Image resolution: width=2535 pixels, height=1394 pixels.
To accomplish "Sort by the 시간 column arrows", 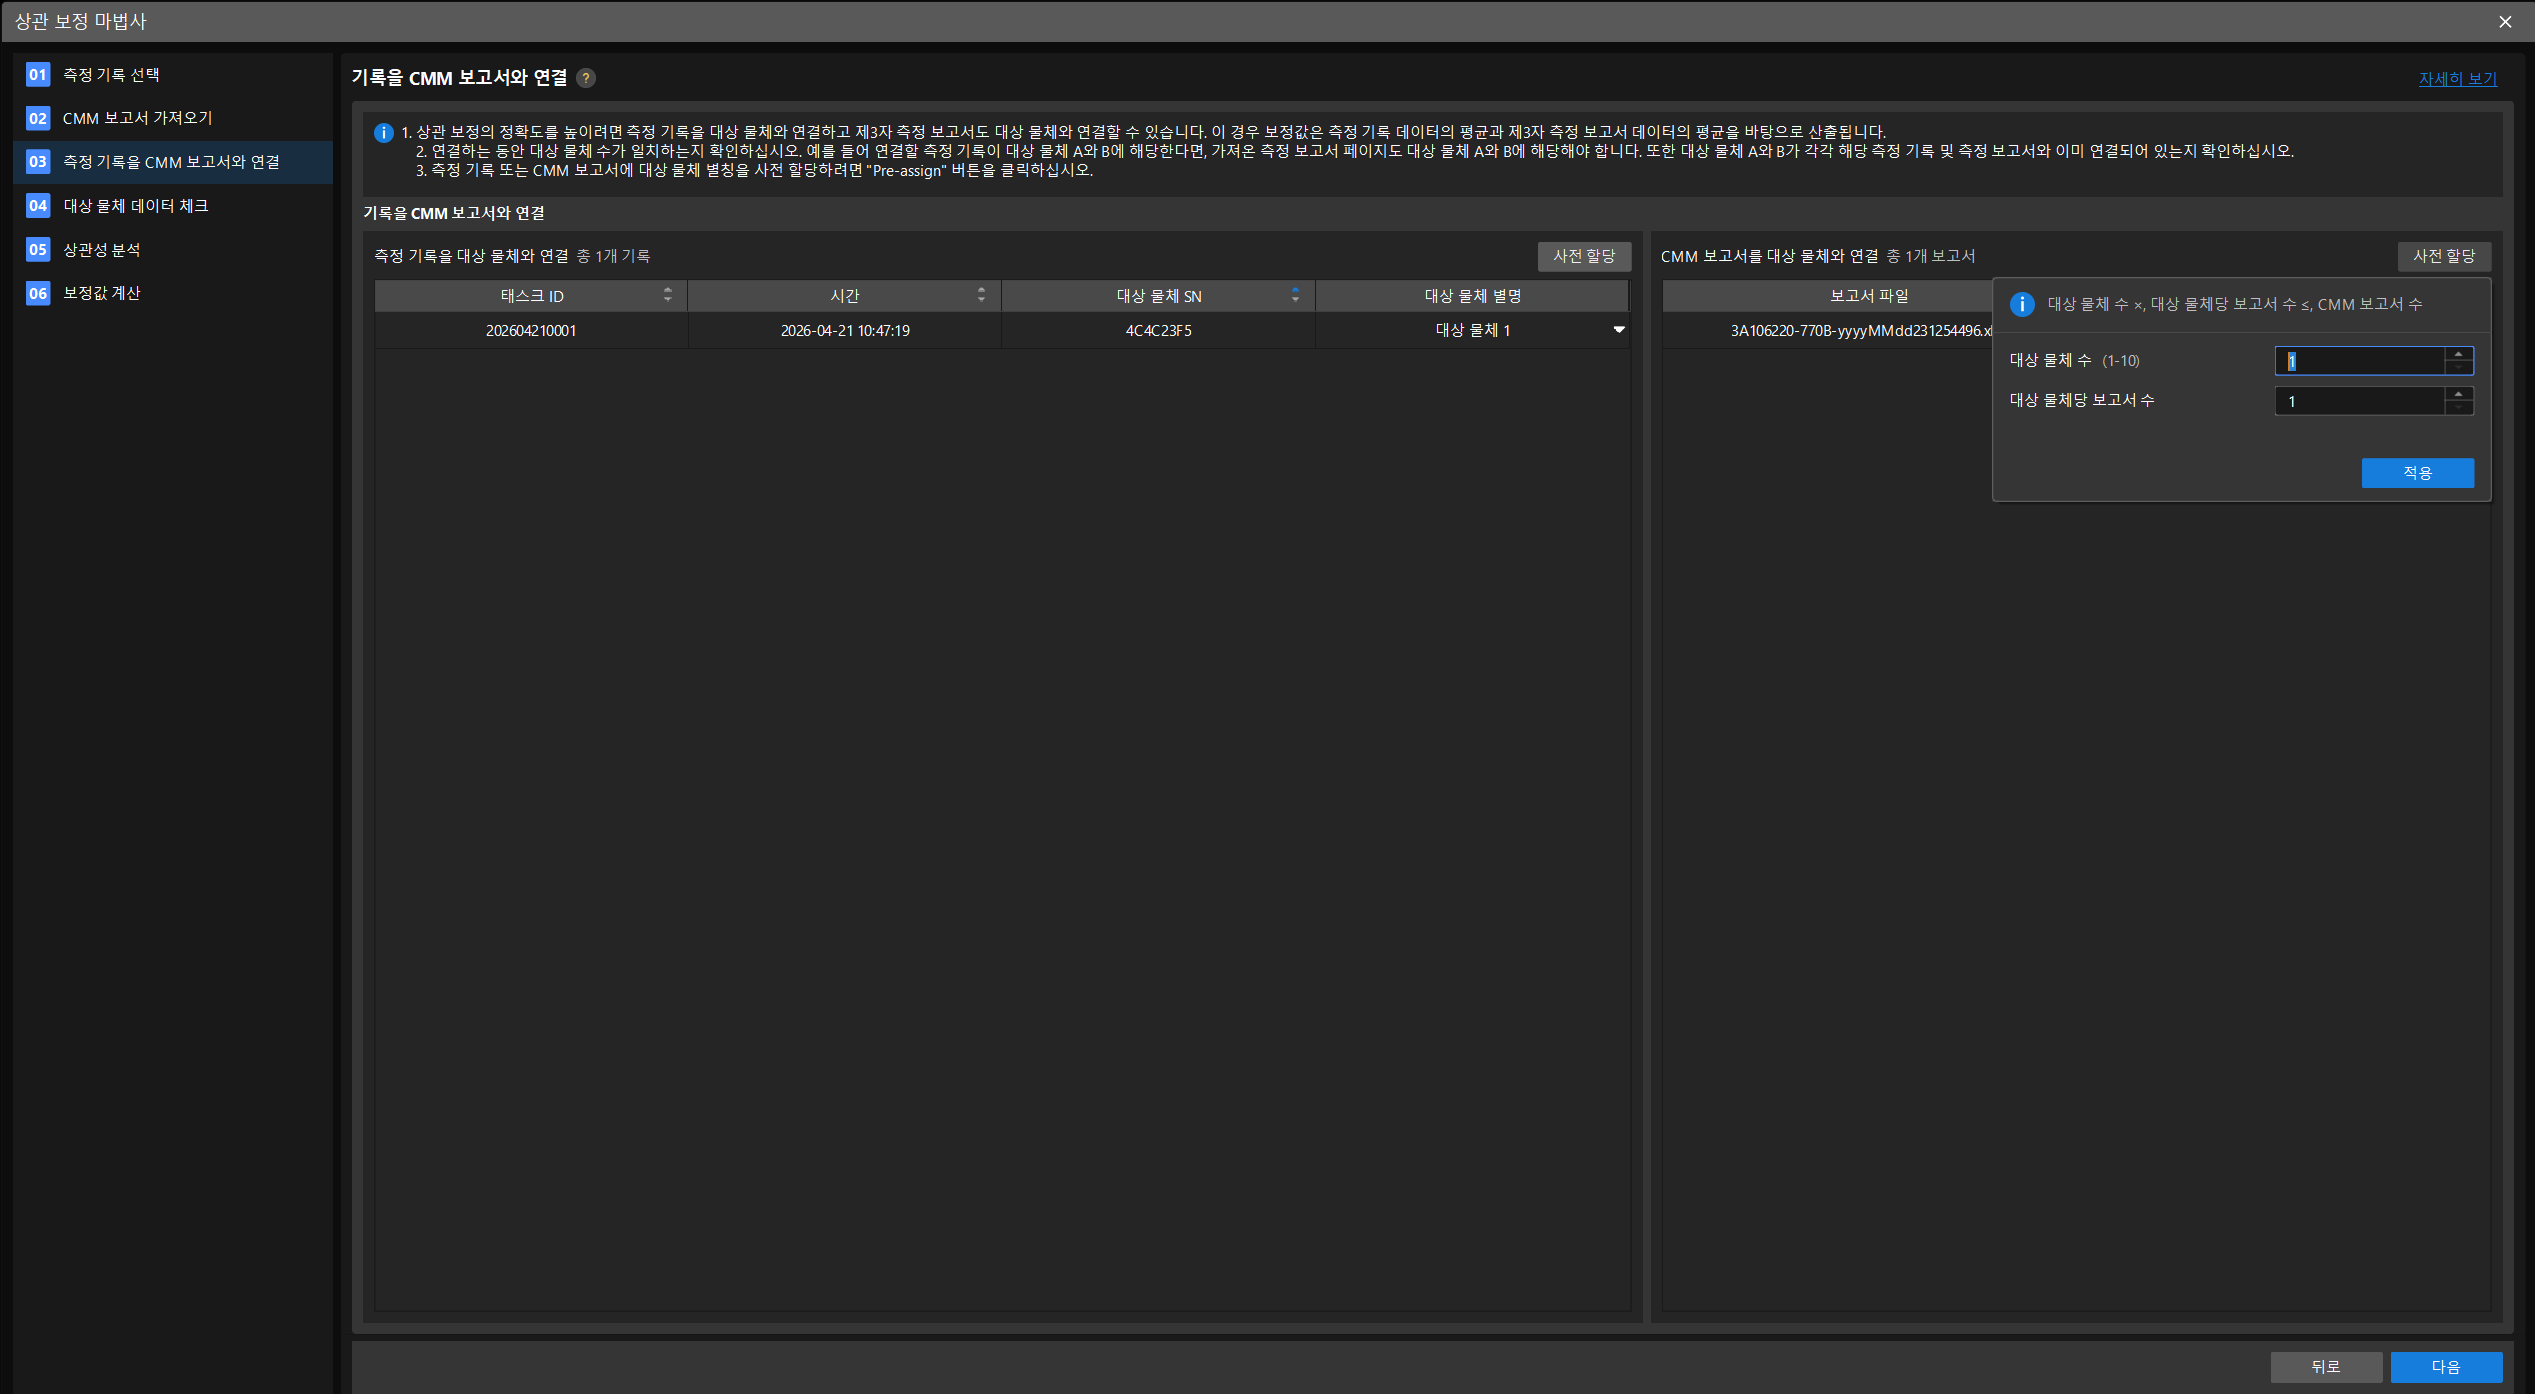I will [981, 295].
